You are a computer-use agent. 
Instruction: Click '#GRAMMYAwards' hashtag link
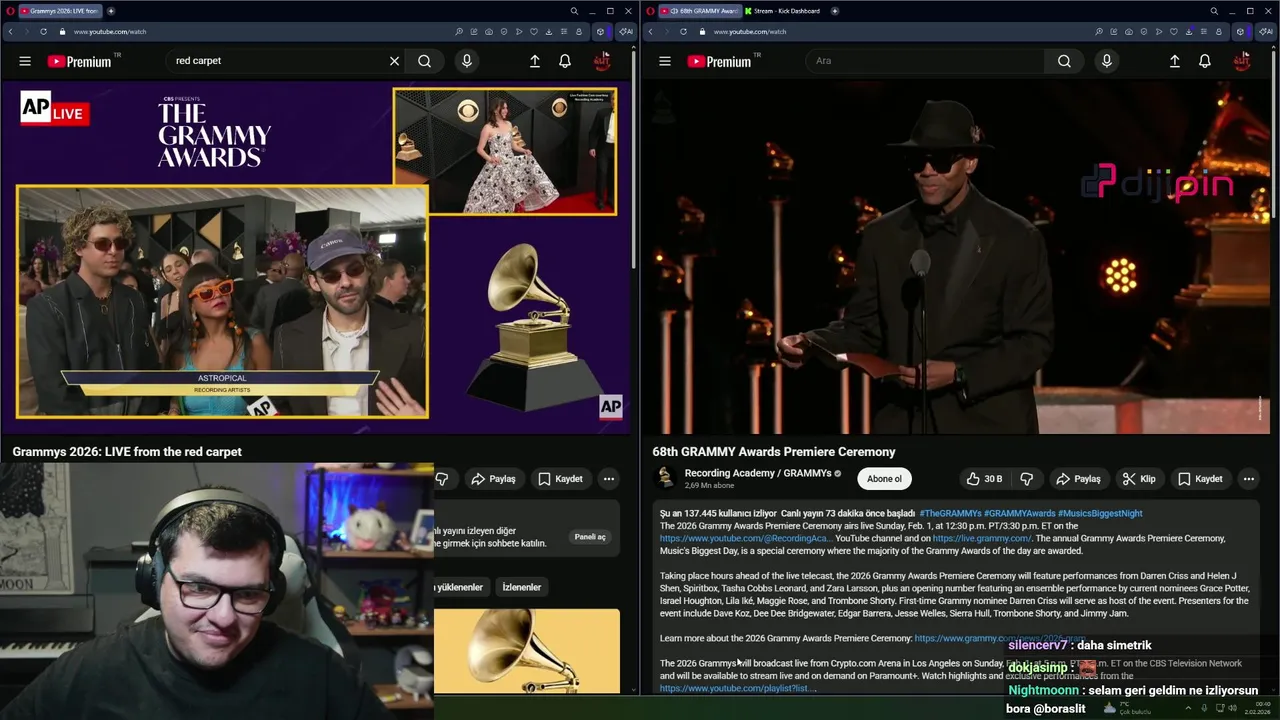tap(1019, 513)
